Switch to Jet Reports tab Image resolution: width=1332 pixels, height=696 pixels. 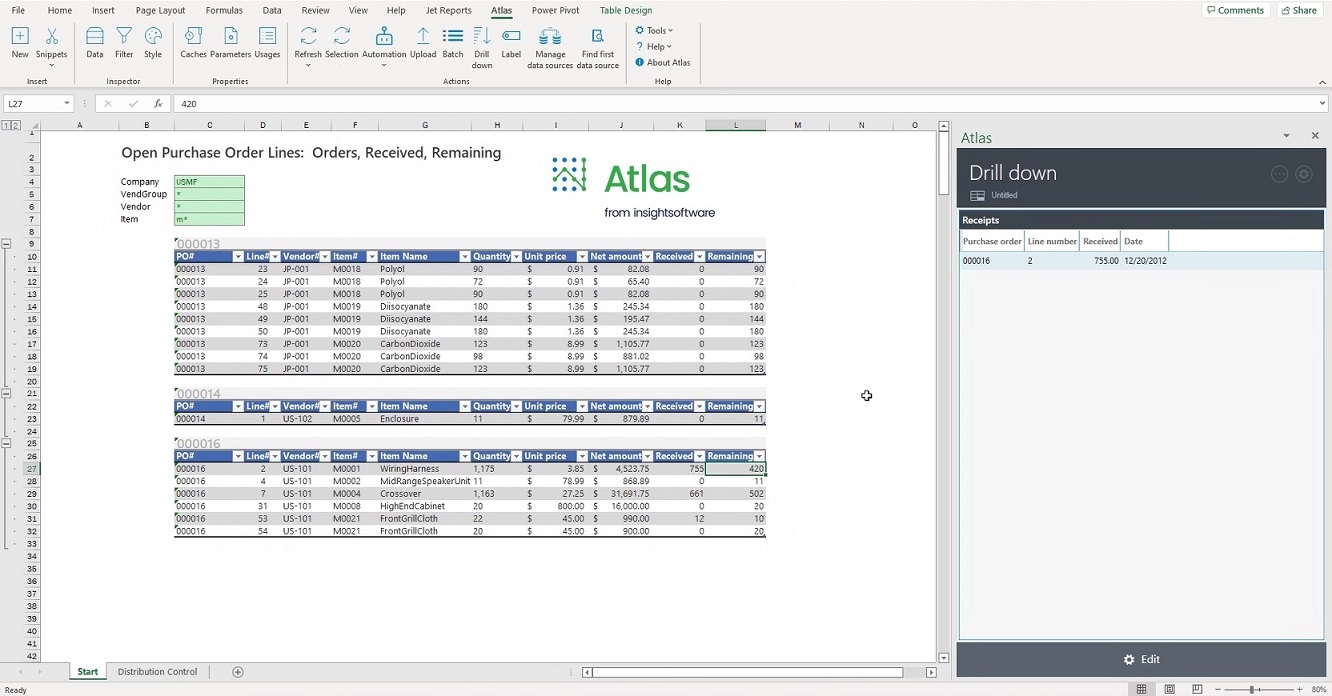tap(448, 10)
